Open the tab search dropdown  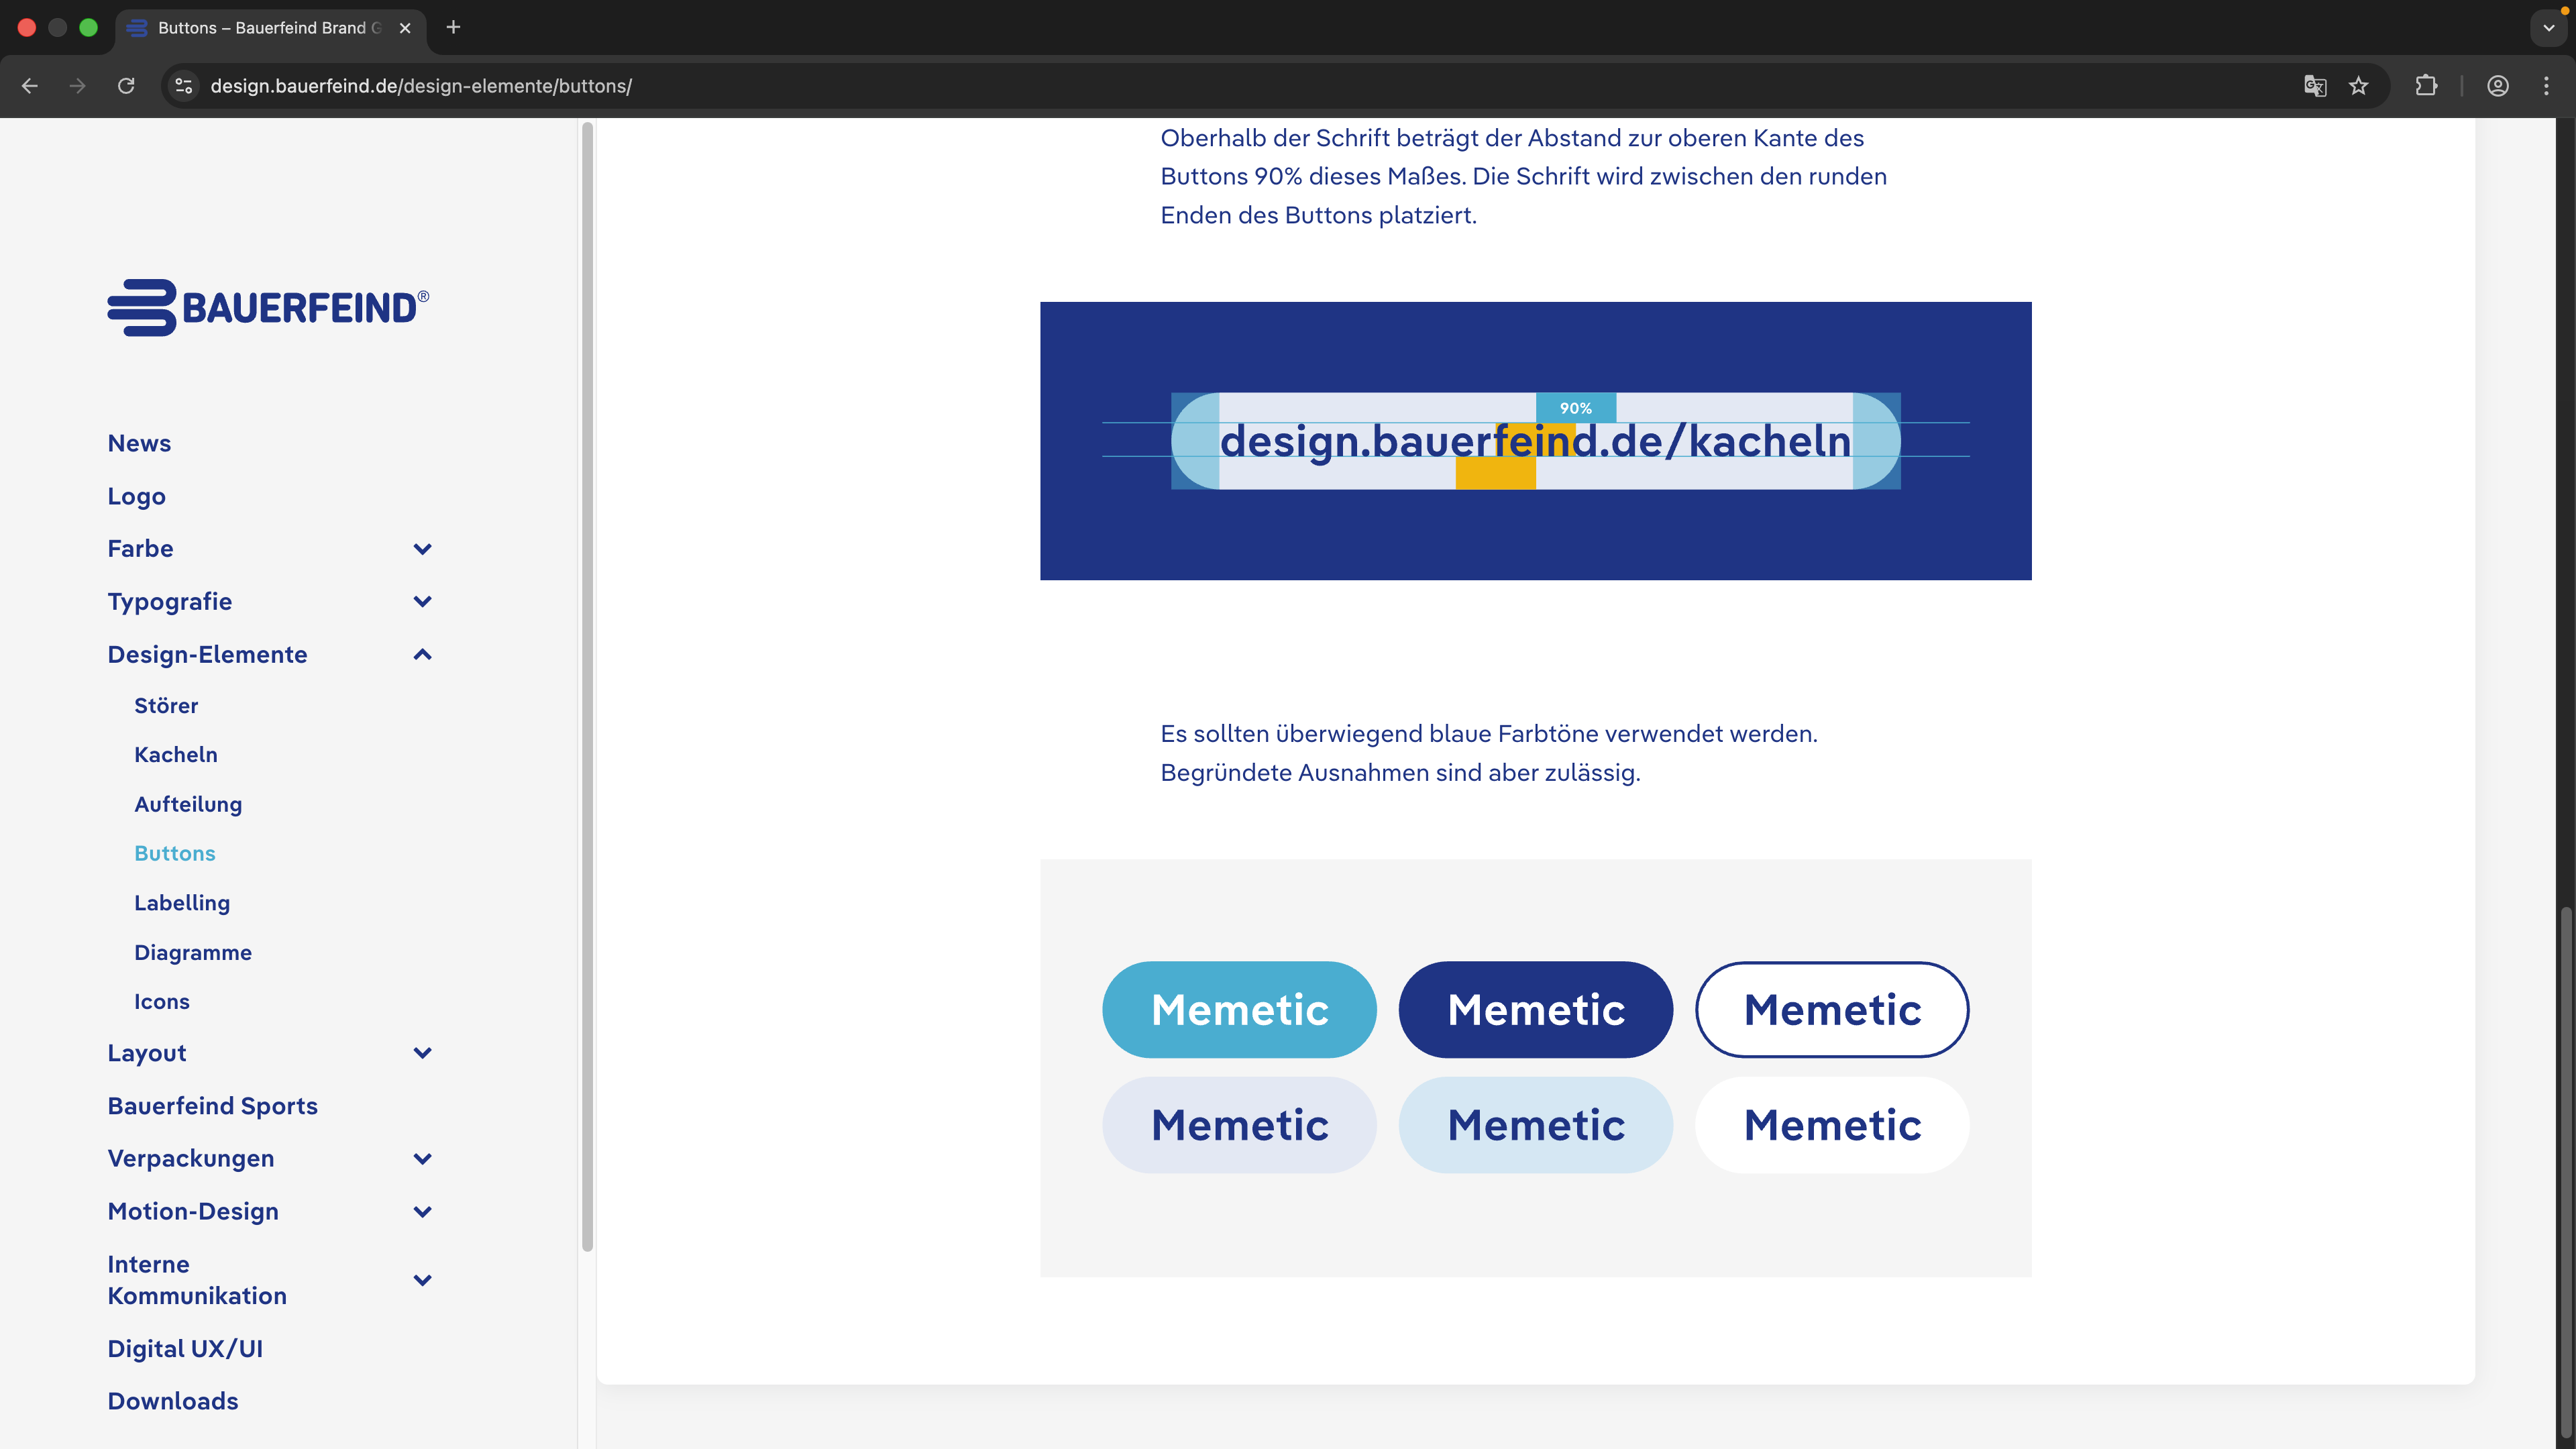click(2548, 28)
